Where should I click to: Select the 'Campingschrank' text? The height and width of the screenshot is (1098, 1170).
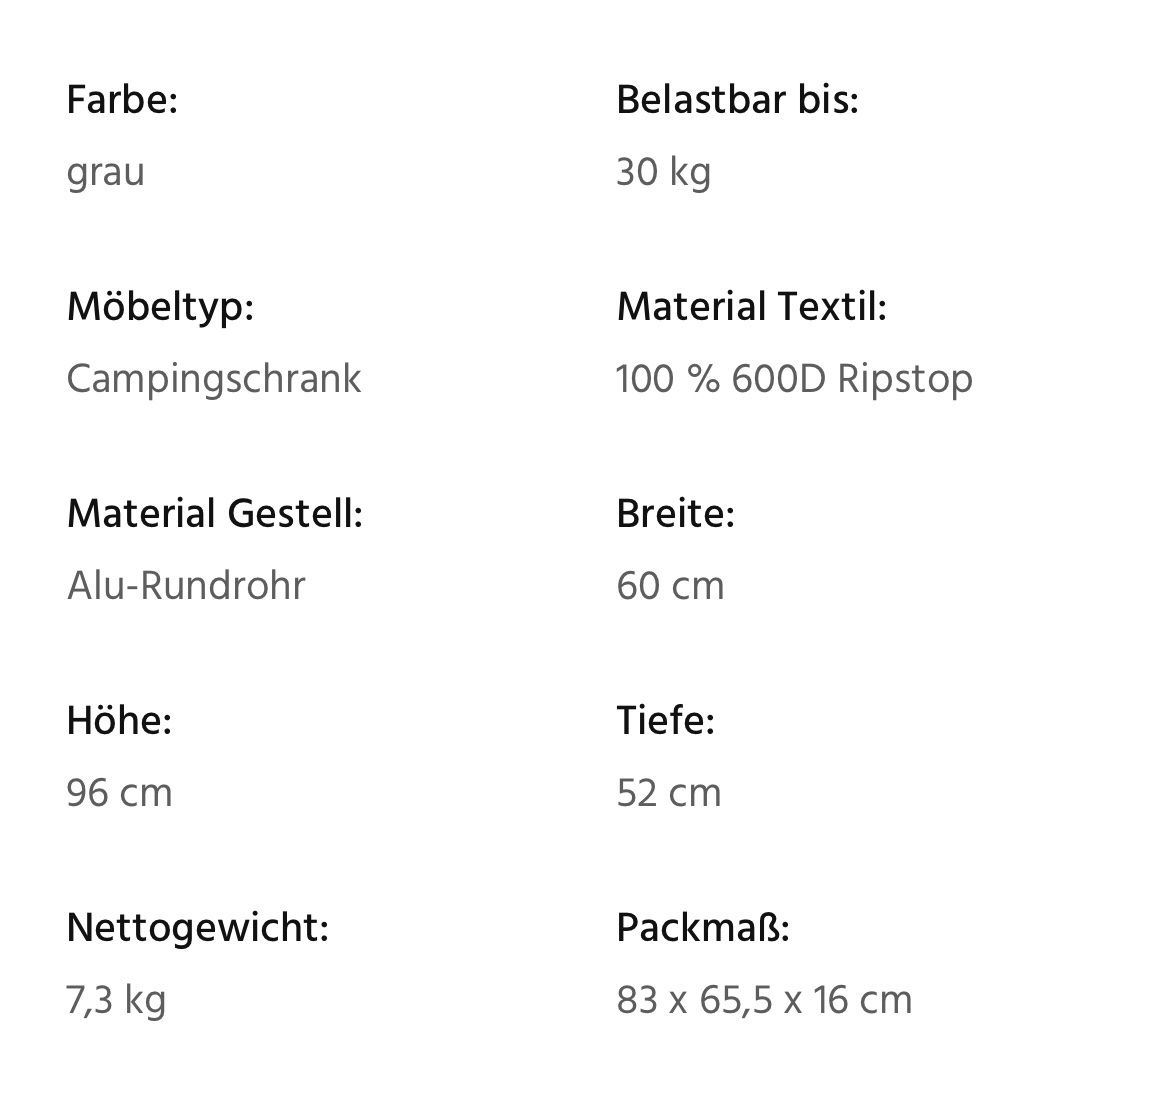(214, 379)
